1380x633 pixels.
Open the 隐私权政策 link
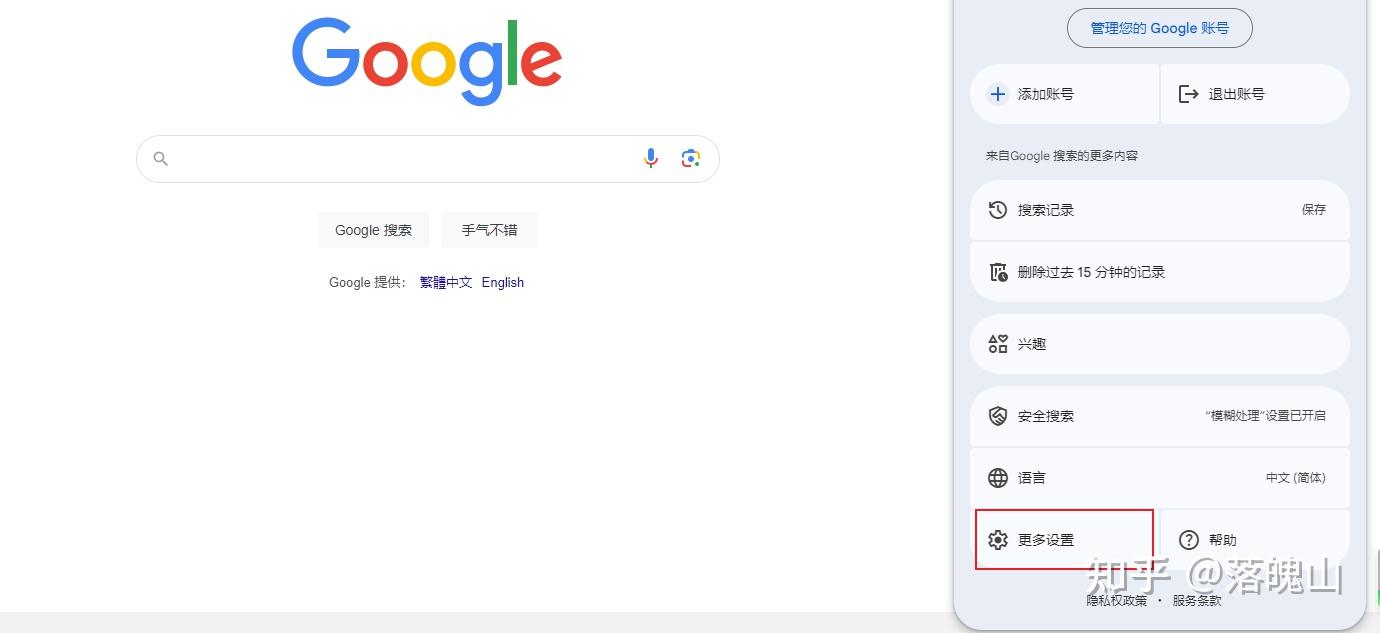pos(1117,600)
